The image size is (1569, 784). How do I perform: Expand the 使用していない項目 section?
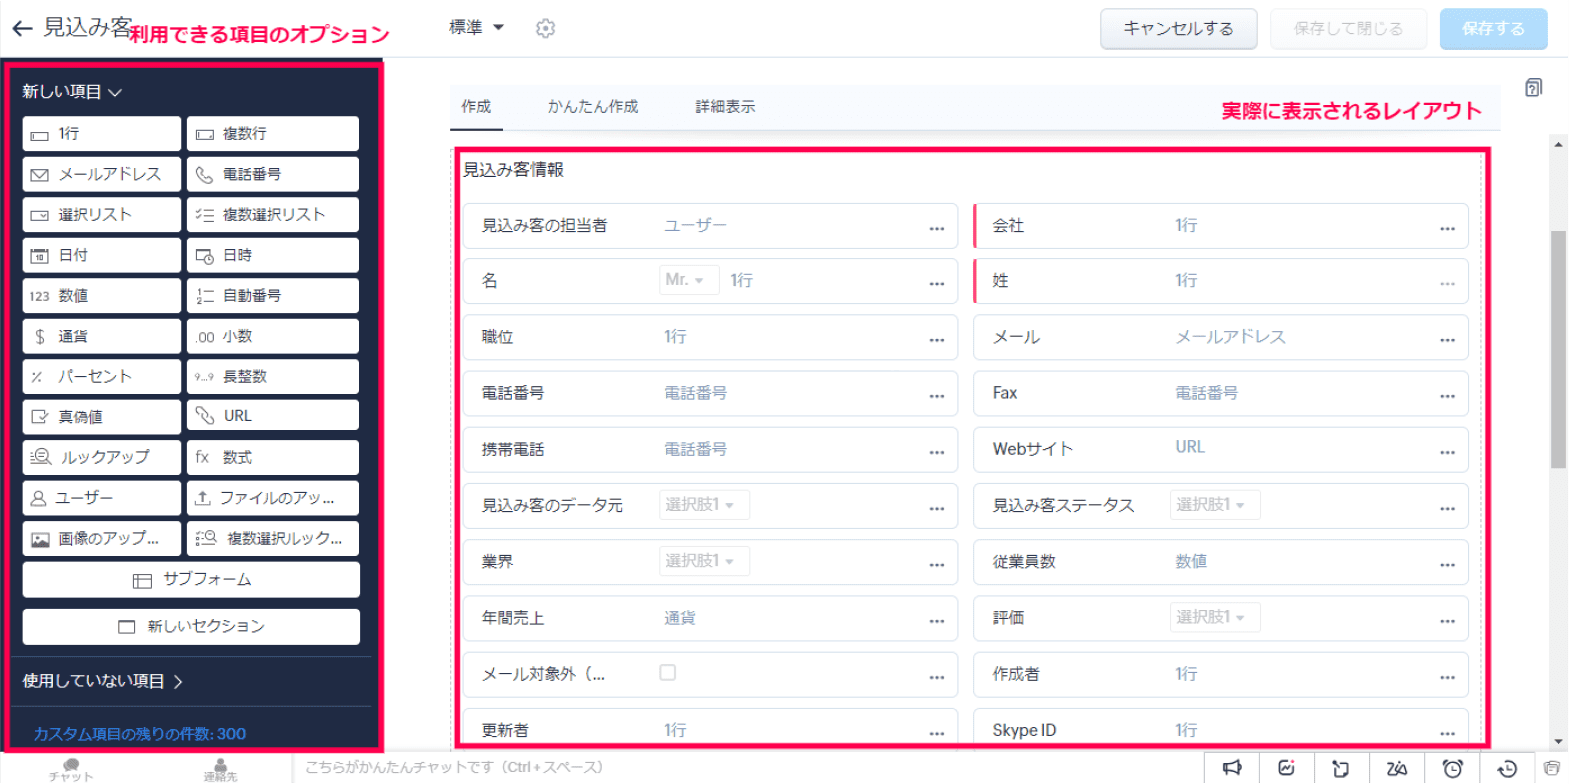click(103, 681)
